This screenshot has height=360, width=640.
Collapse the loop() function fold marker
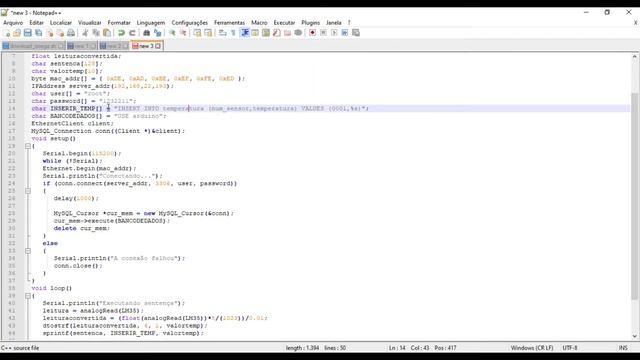tap(28, 296)
